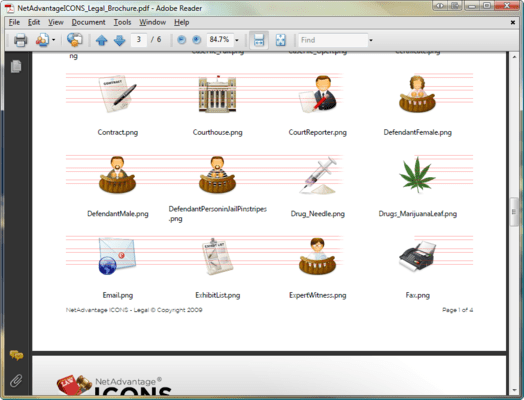Click the DefendantMale icon image
This screenshot has height=400, width=524.
pyautogui.click(x=117, y=175)
